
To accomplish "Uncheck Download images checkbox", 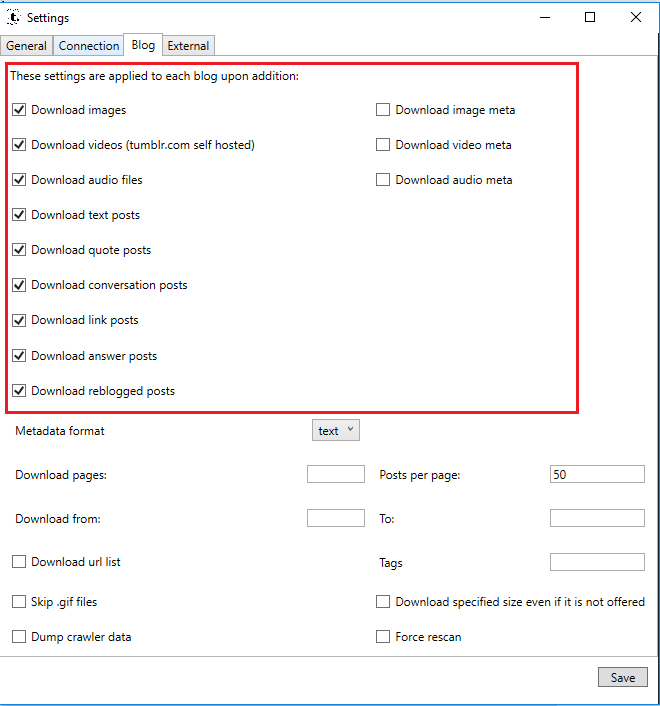I will [x=19, y=110].
